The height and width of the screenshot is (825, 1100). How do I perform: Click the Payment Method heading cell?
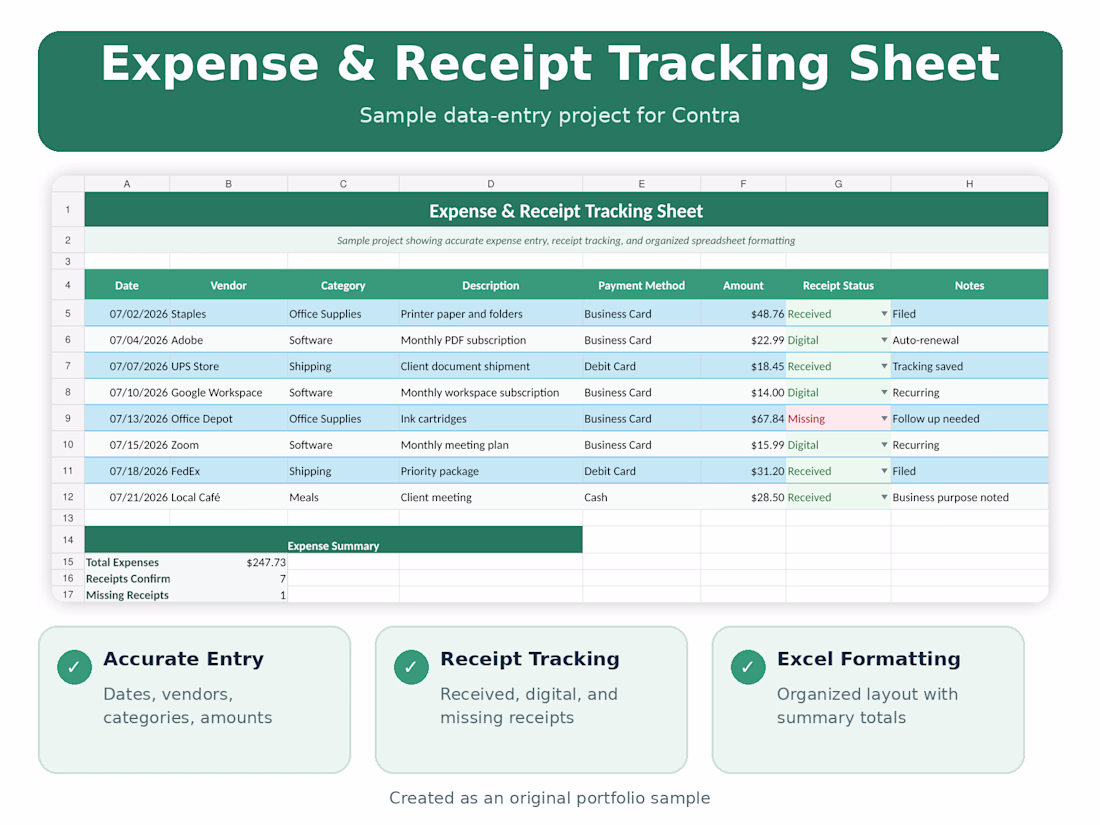tap(641, 286)
